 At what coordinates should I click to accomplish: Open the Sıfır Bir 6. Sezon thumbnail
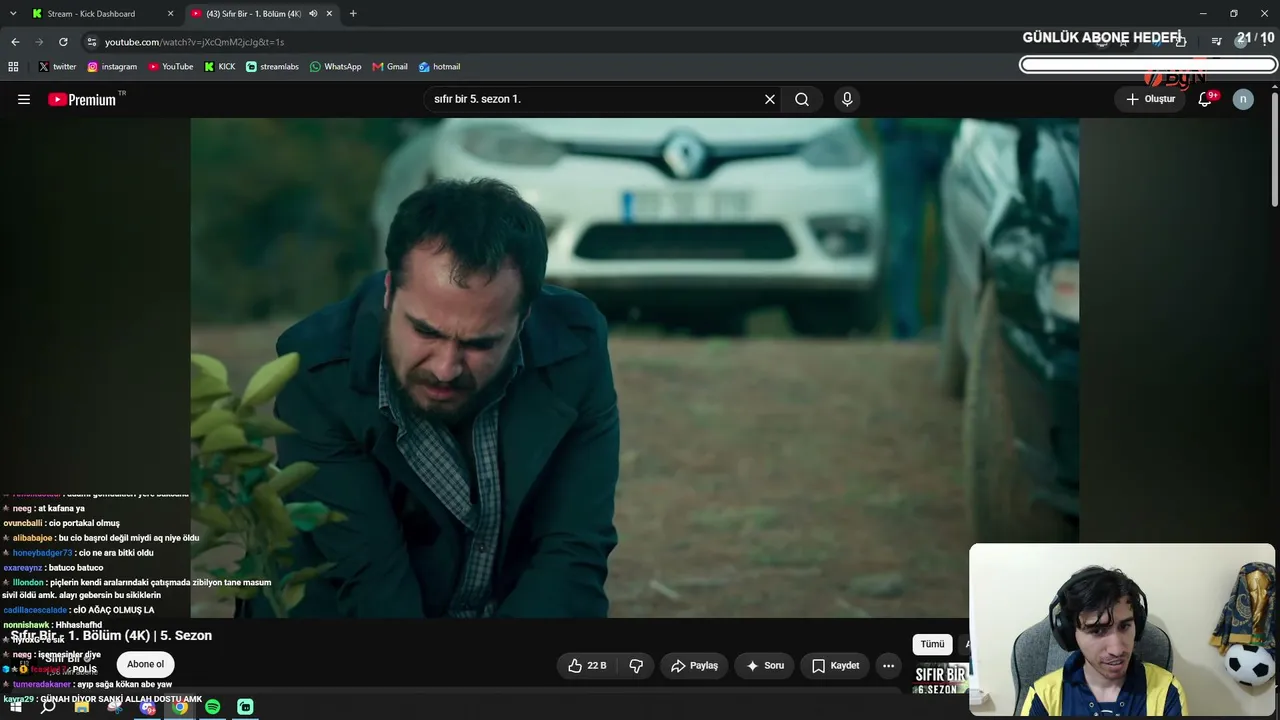940,680
